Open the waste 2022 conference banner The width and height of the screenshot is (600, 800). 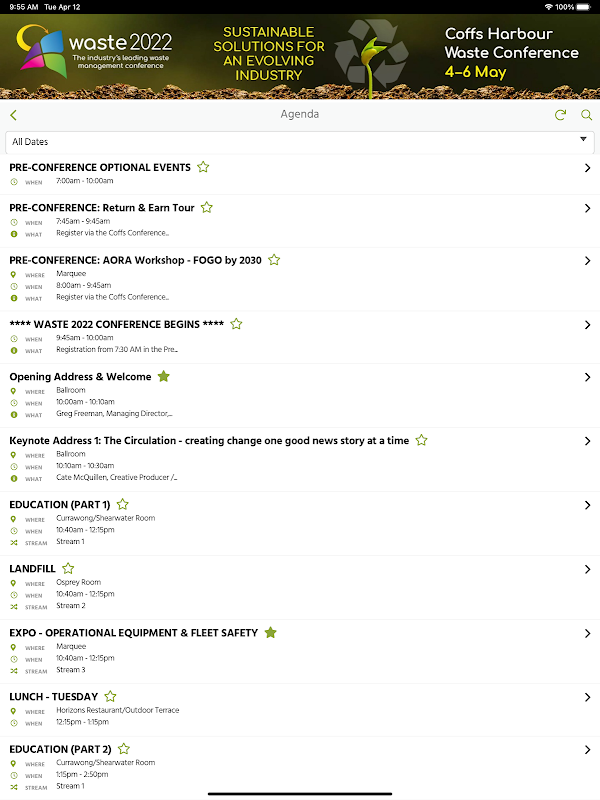click(300, 57)
